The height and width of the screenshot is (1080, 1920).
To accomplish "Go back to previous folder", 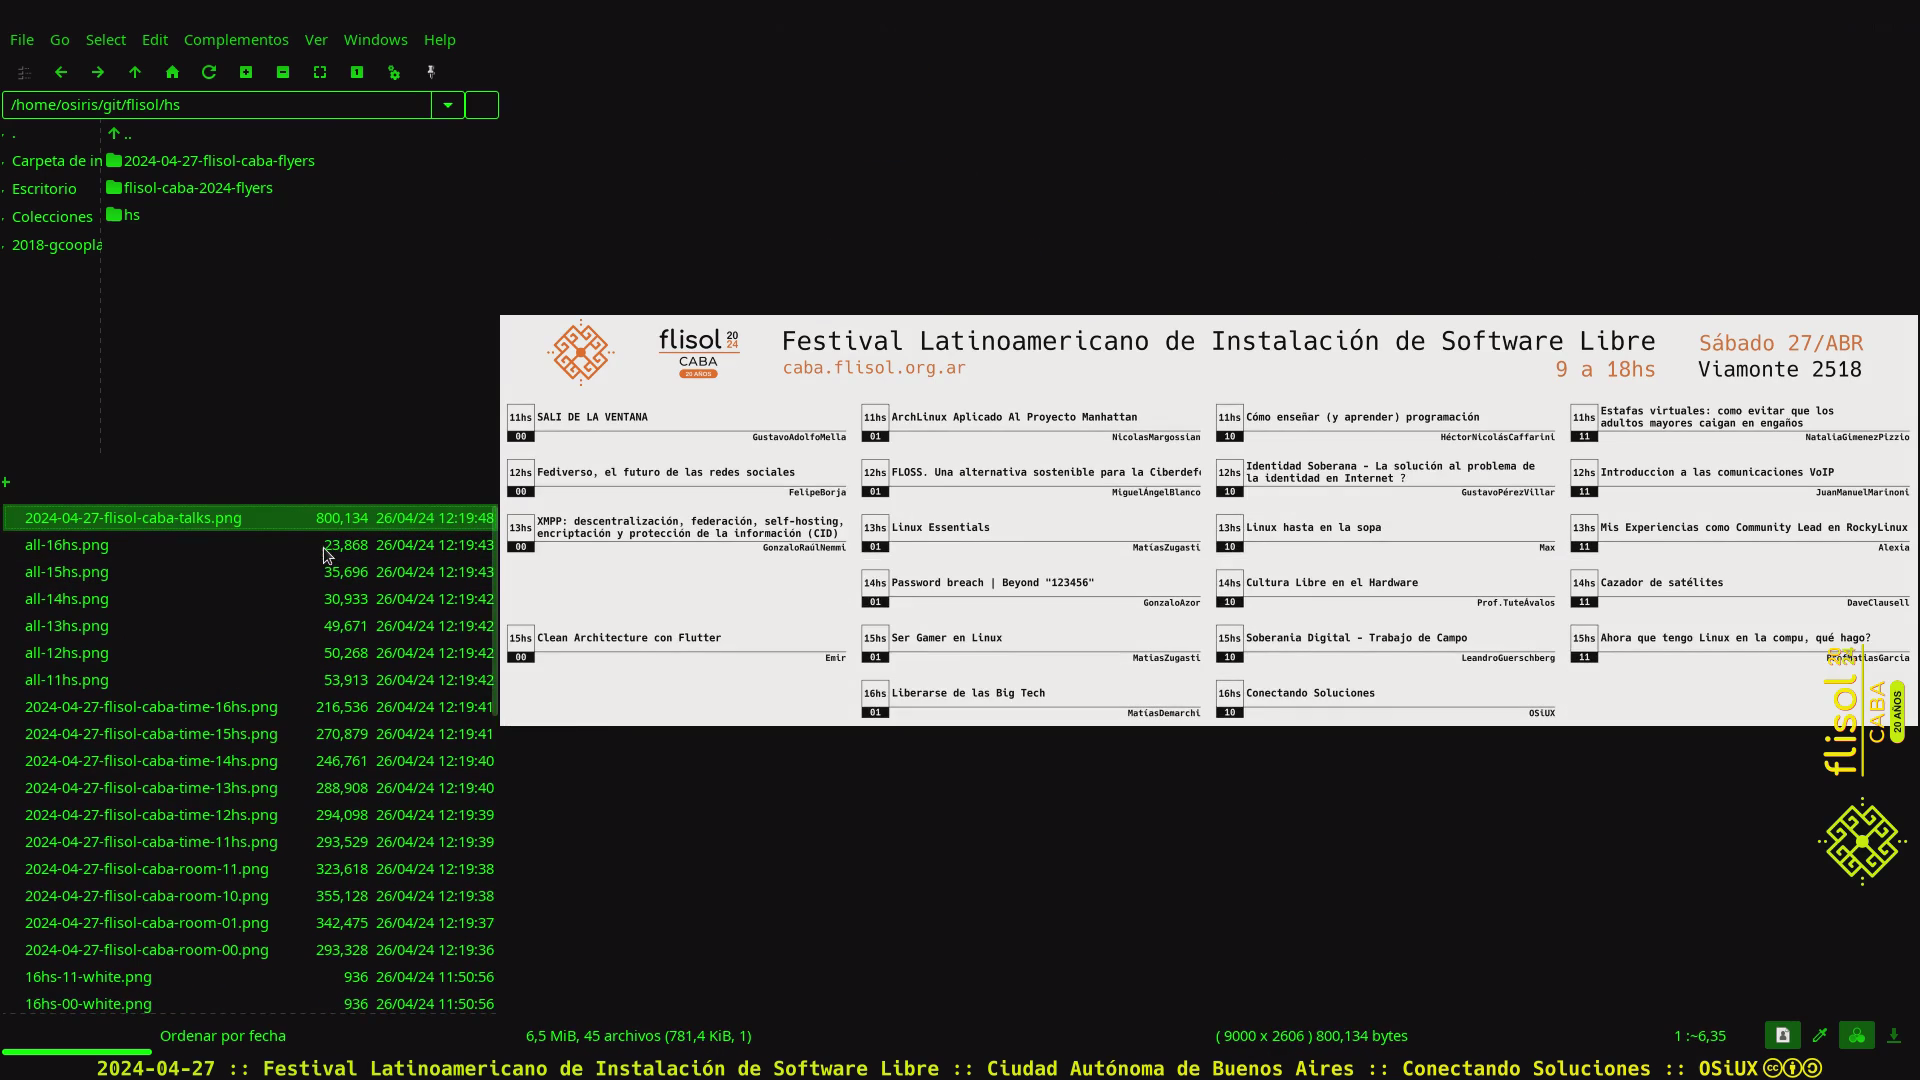I will (x=61, y=72).
